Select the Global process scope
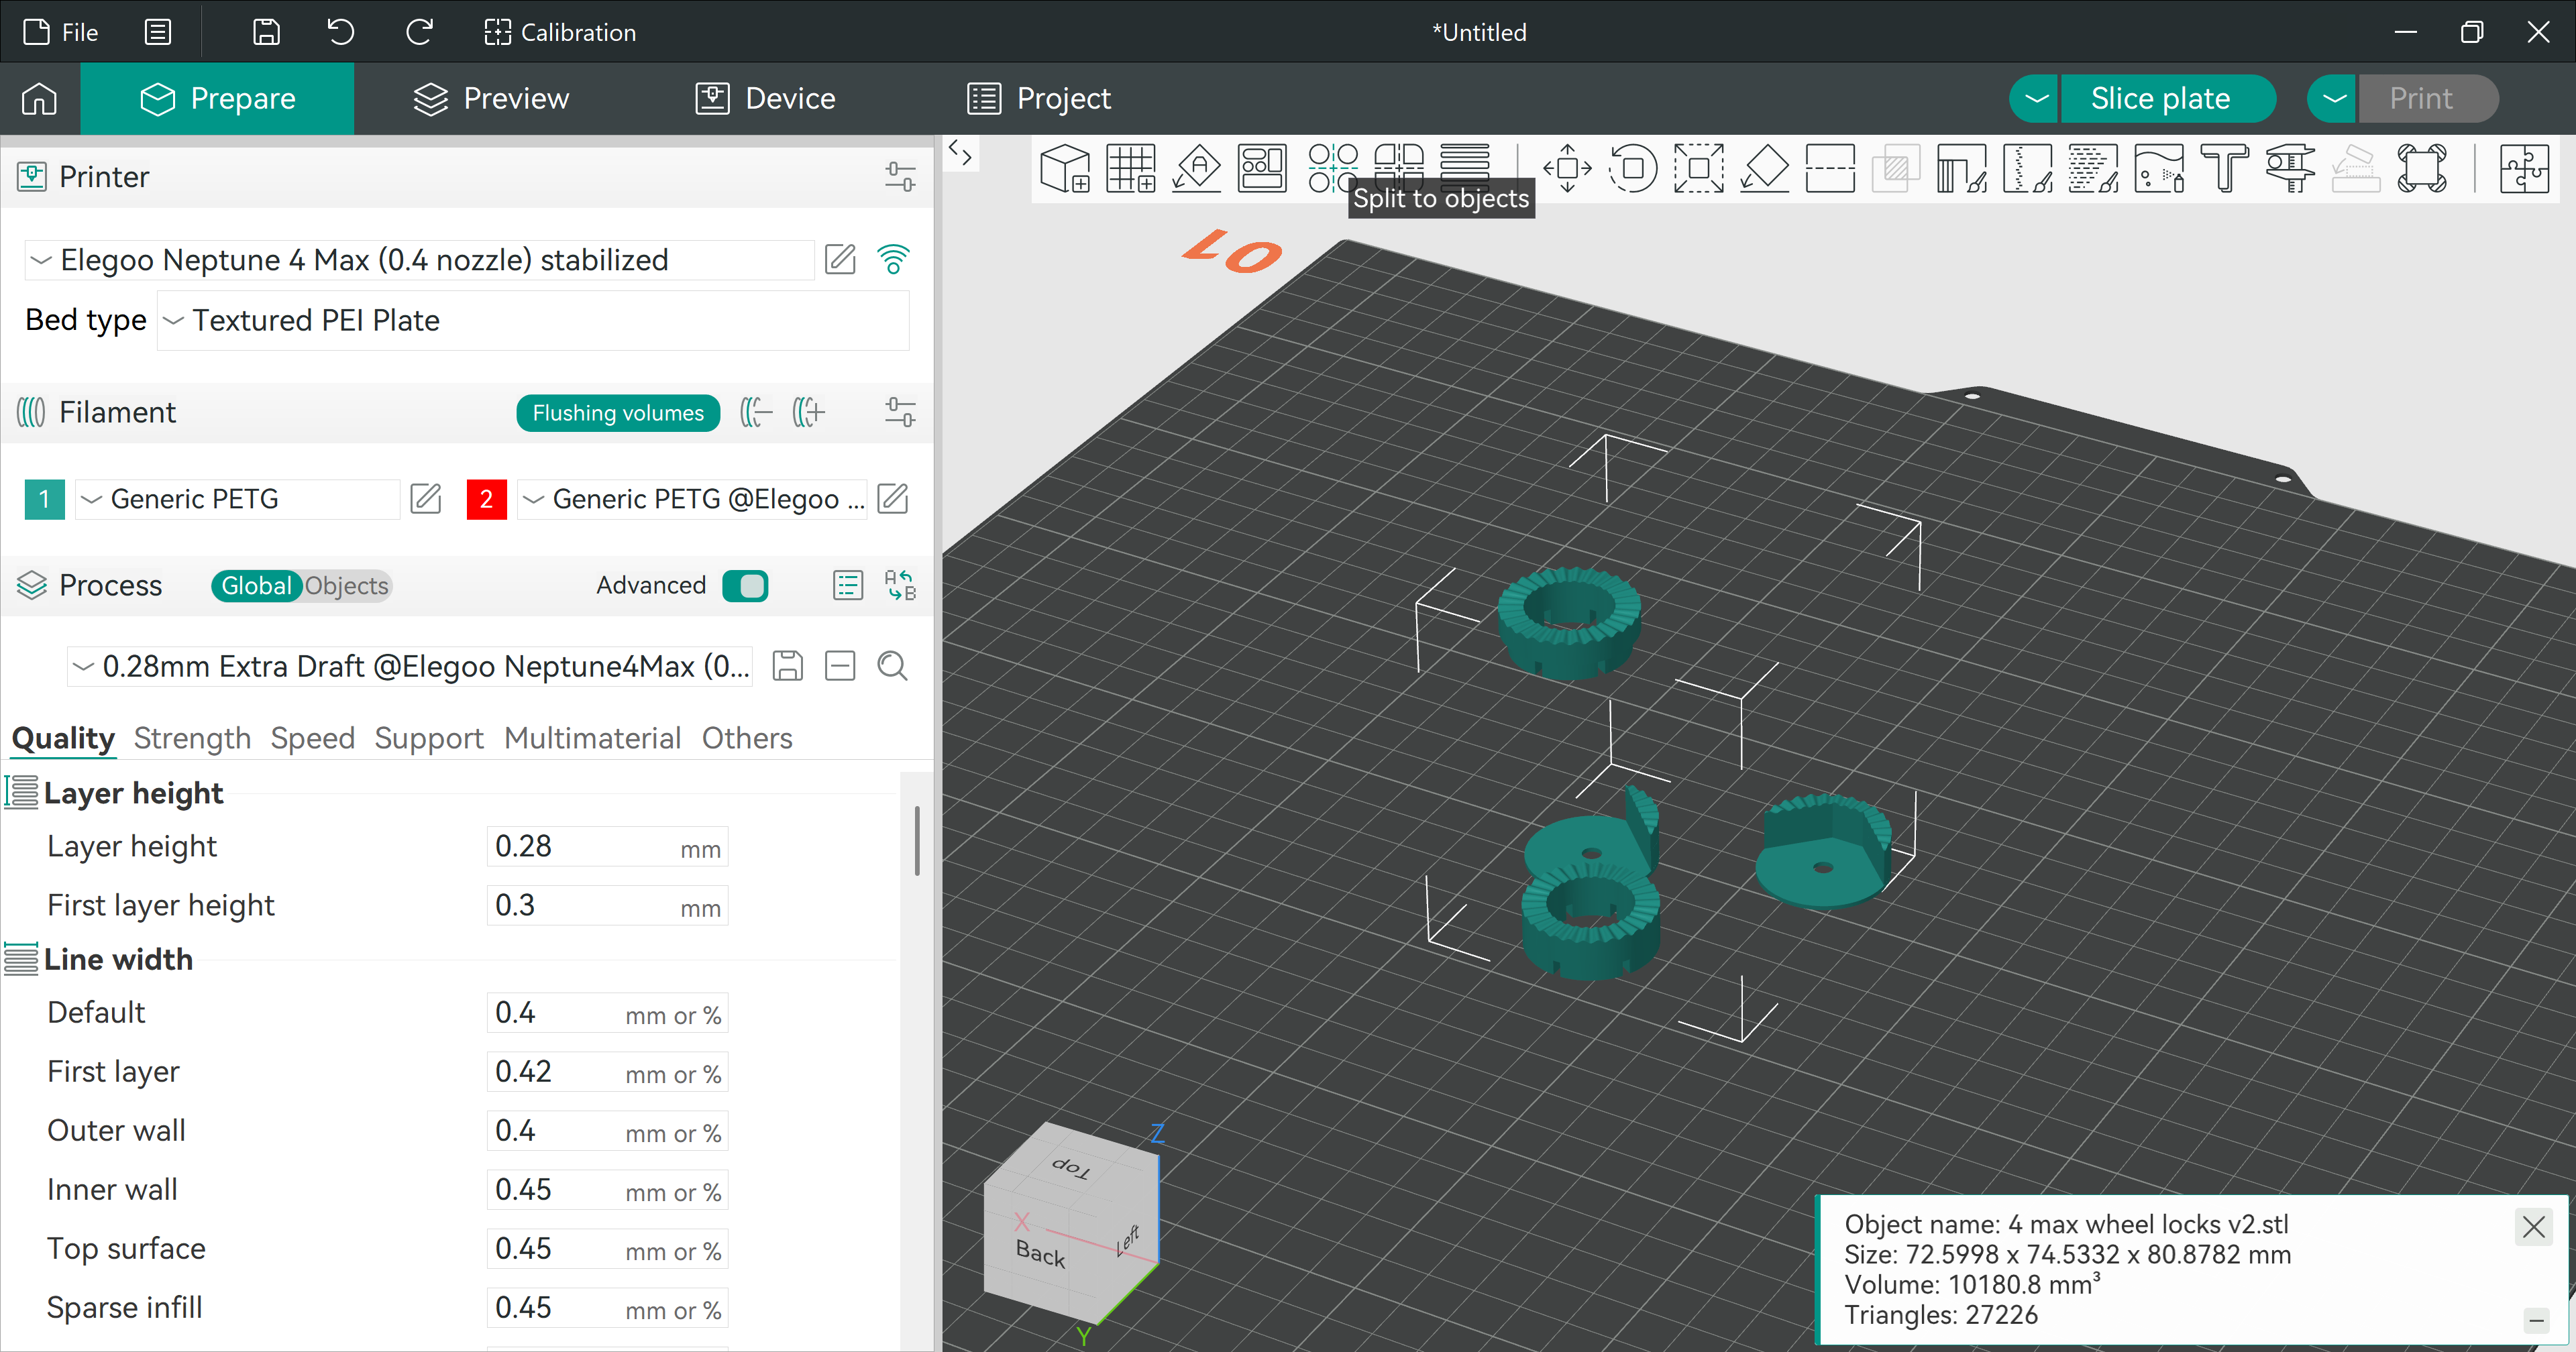 click(256, 585)
